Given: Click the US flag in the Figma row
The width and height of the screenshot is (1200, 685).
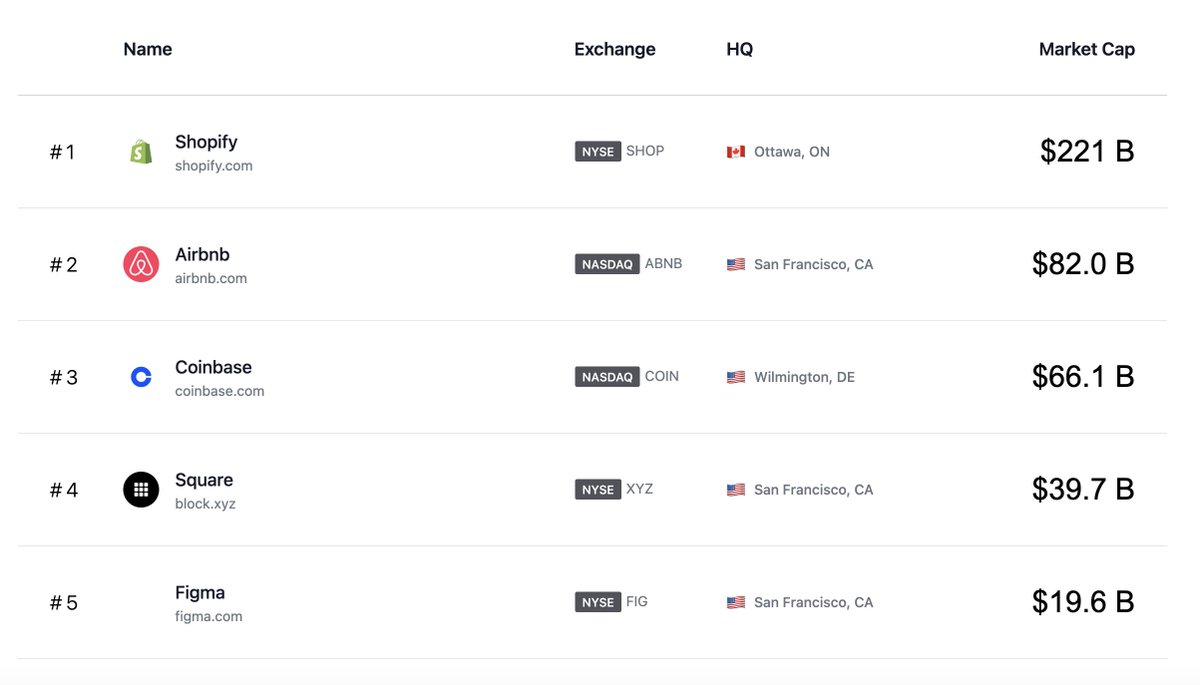Looking at the screenshot, I should (736, 602).
